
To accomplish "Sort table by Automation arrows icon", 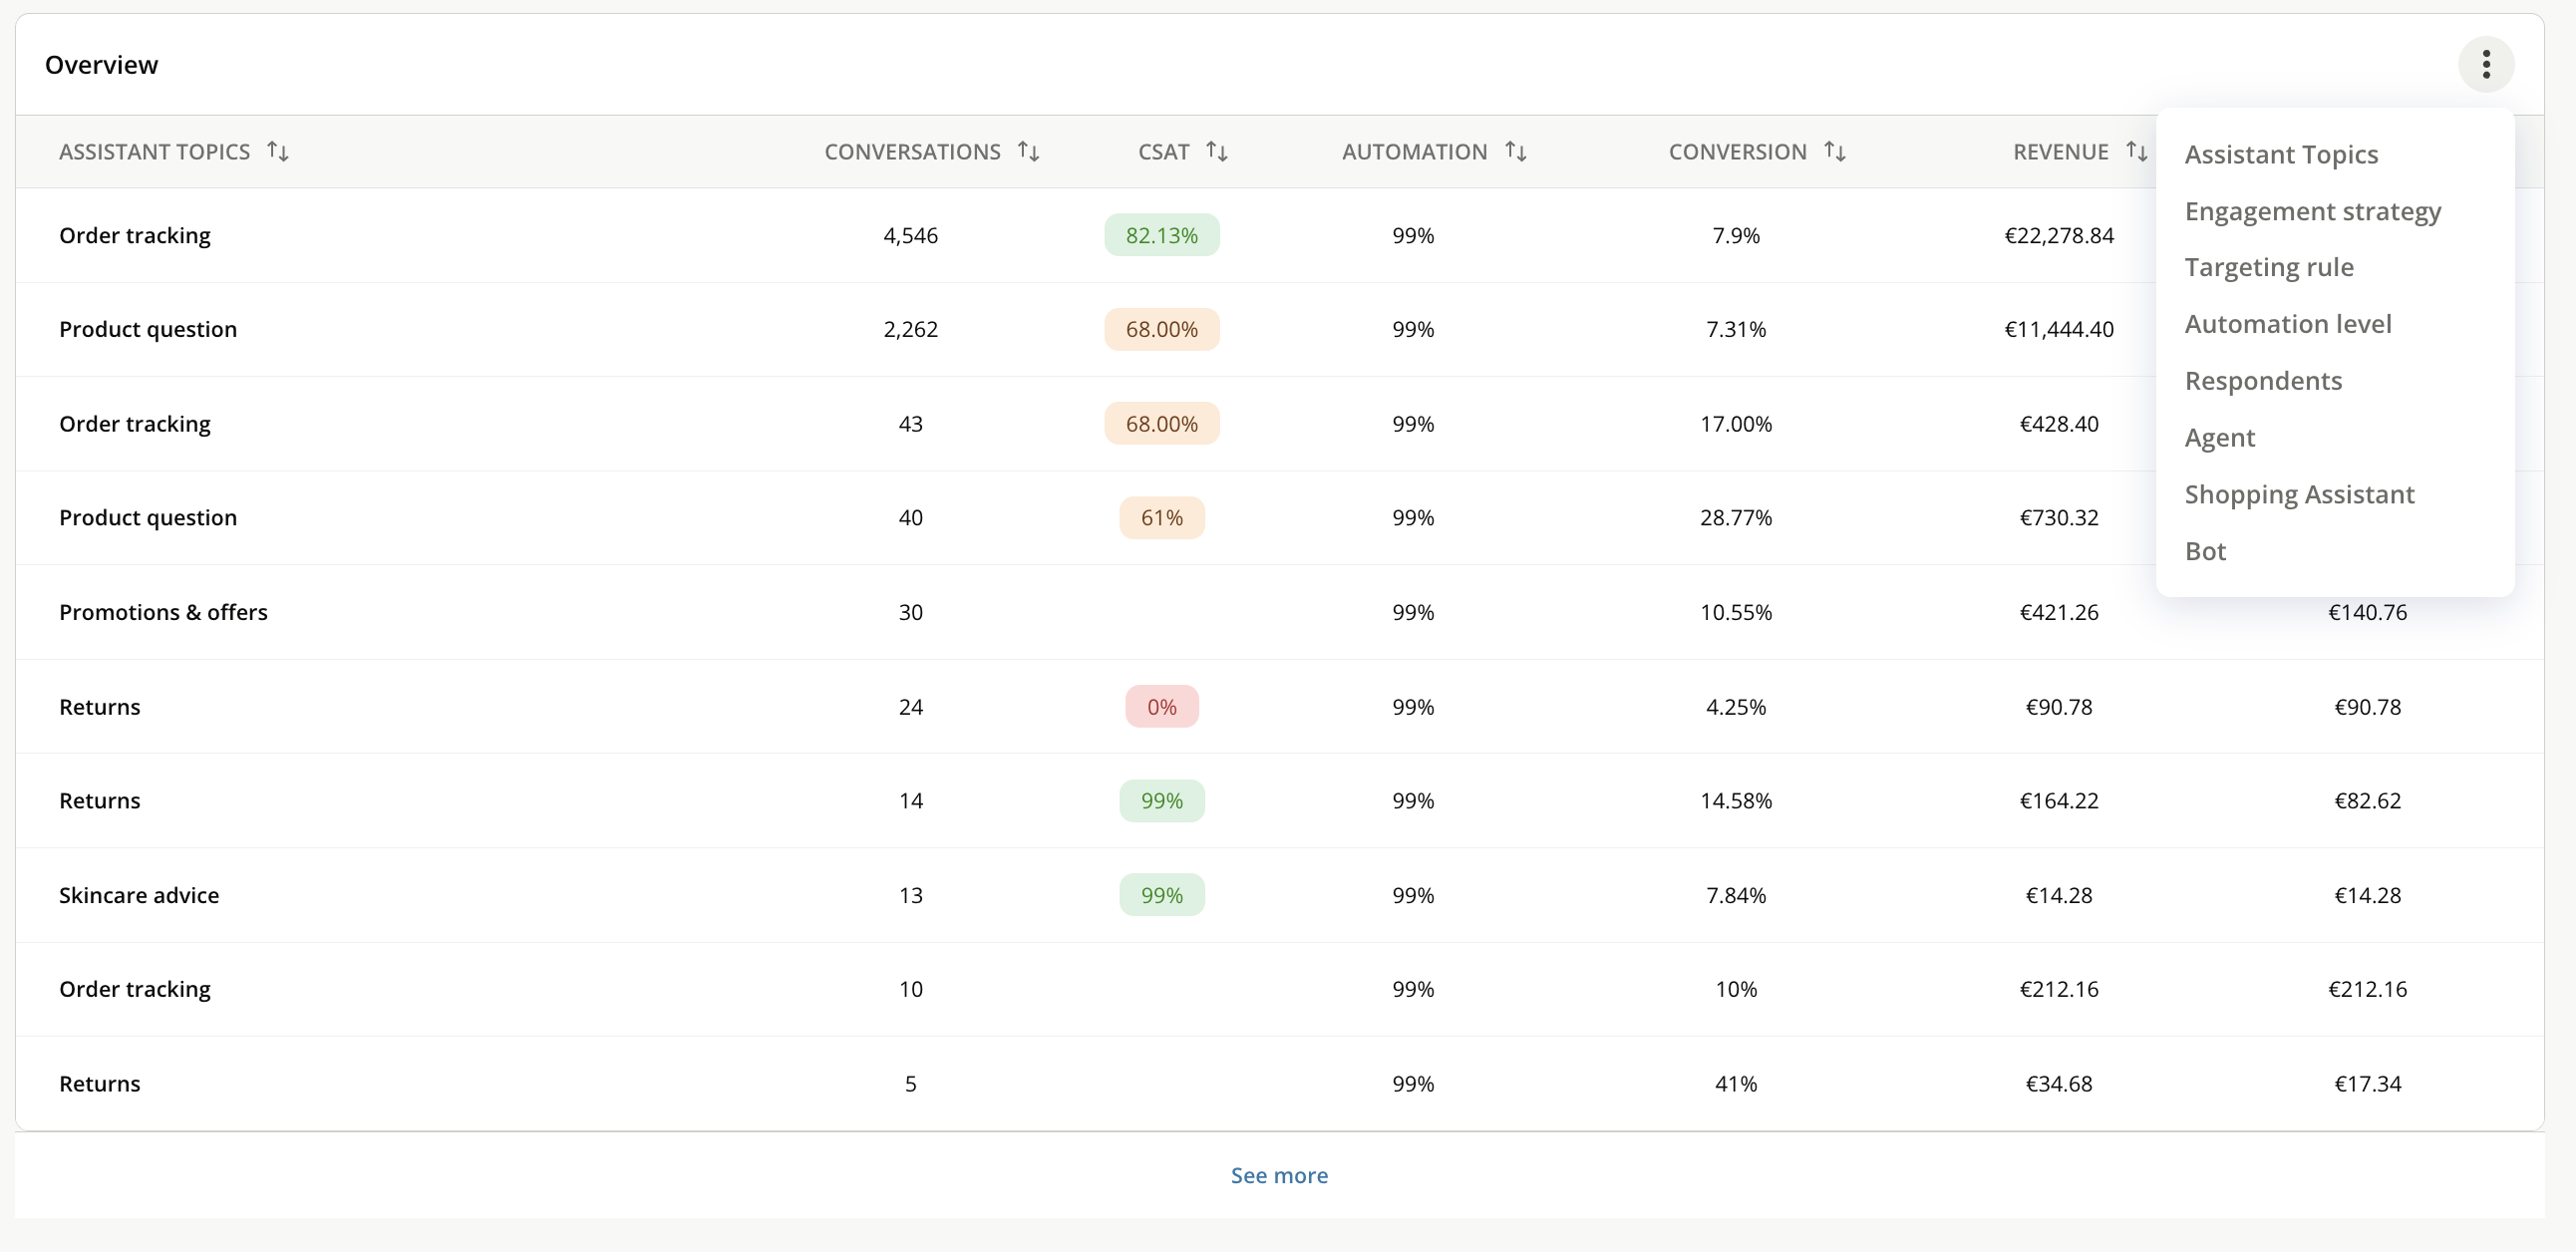I will point(1515,152).
